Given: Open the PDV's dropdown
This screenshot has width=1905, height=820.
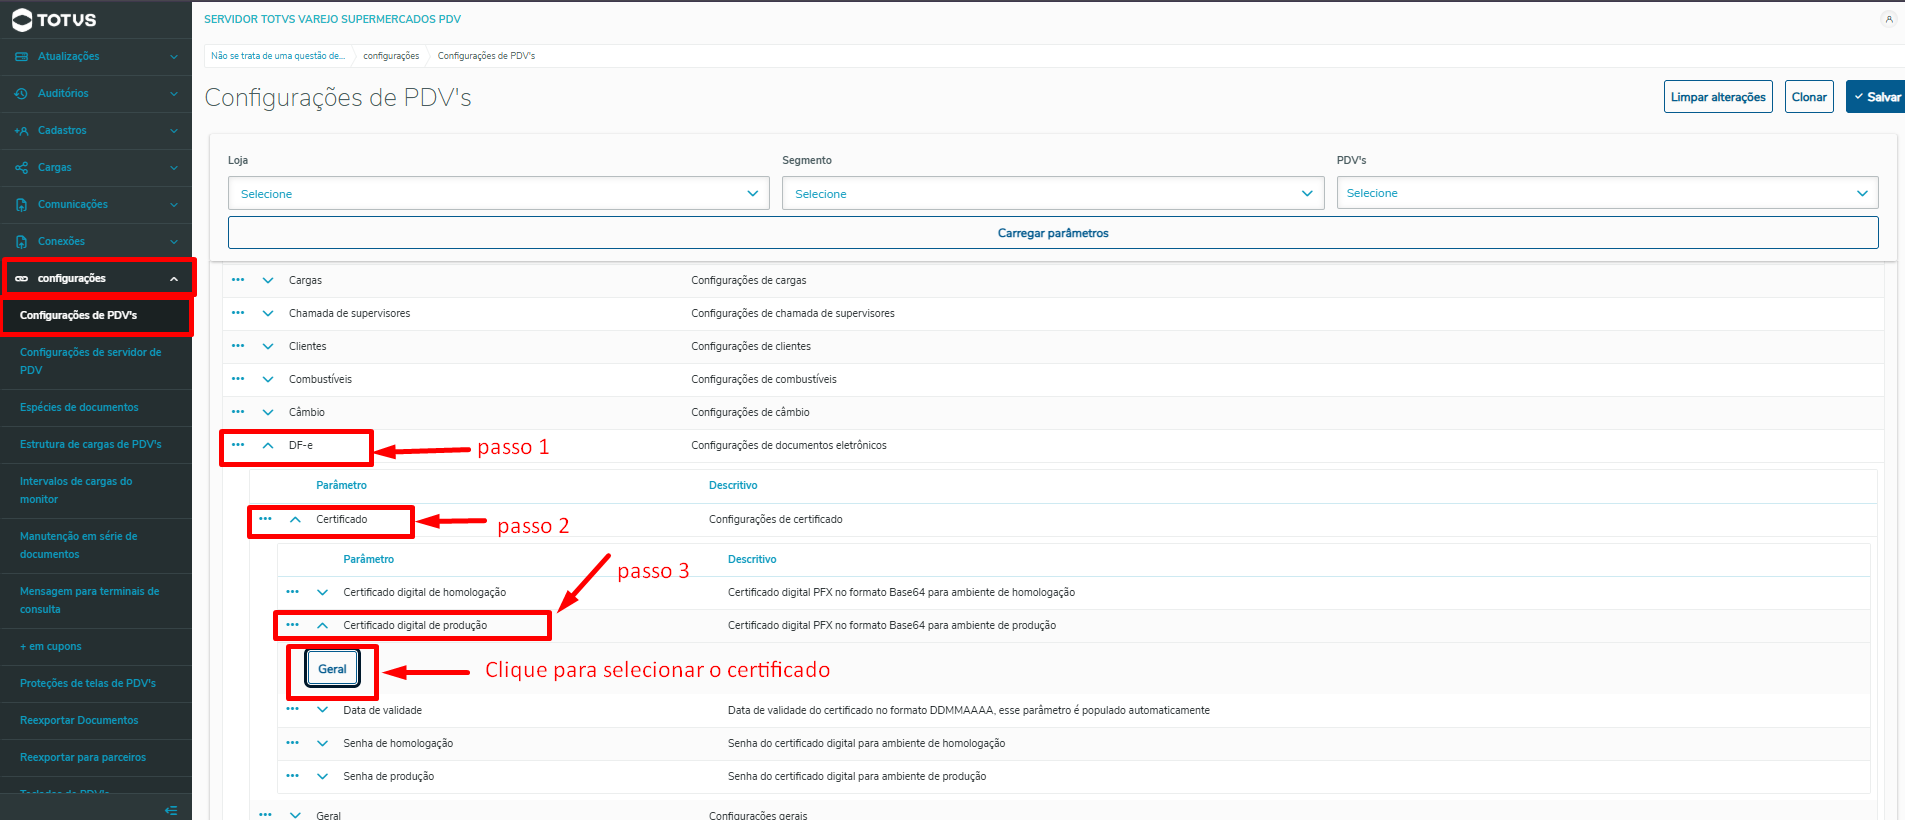Looking at the screenshot, I should click(1607, 193).
